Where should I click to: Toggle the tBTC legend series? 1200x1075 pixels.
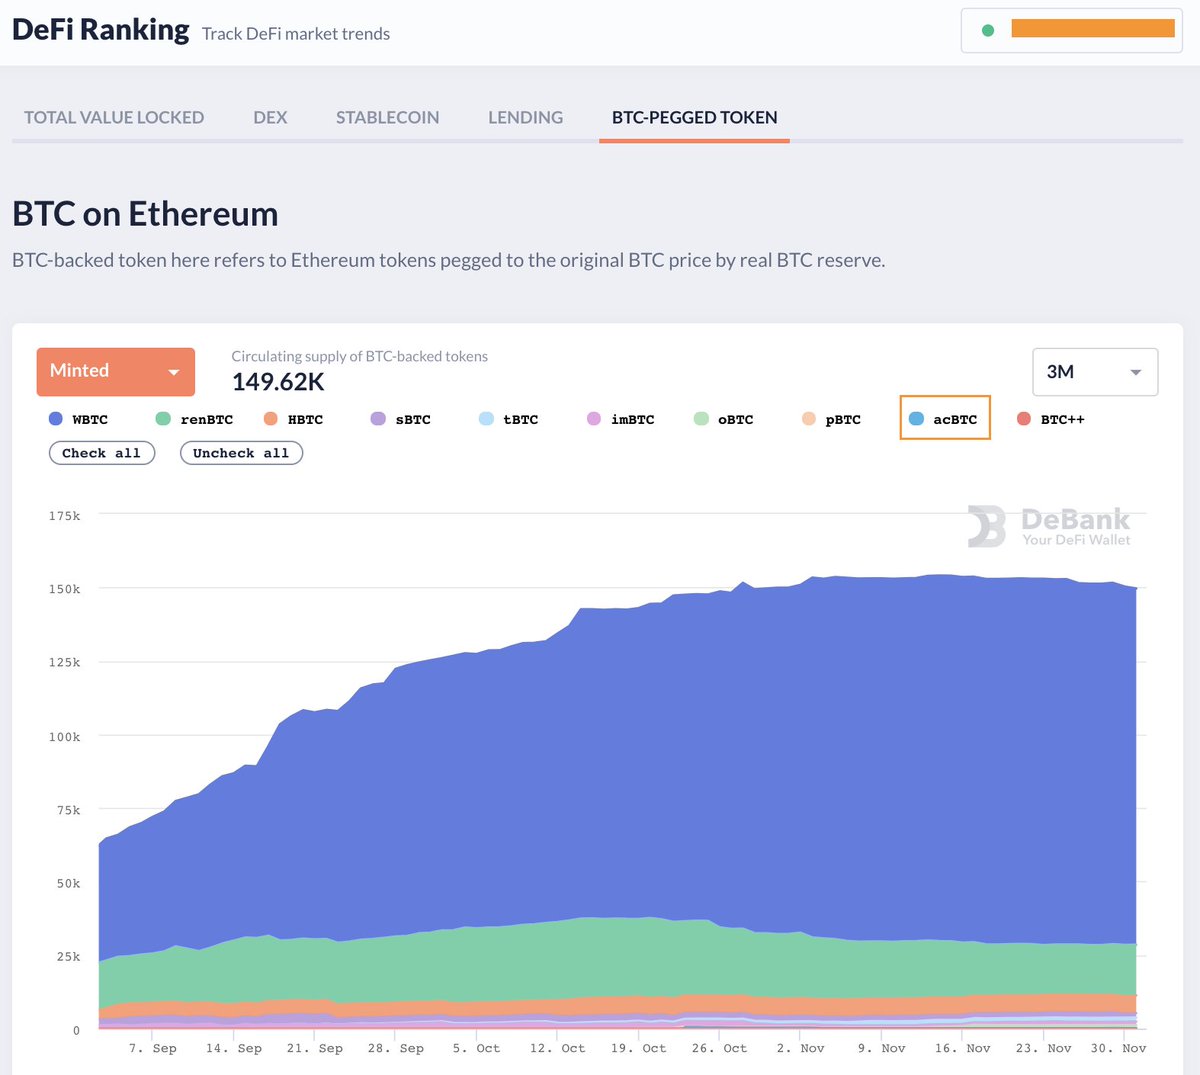[x=509, y=419]
